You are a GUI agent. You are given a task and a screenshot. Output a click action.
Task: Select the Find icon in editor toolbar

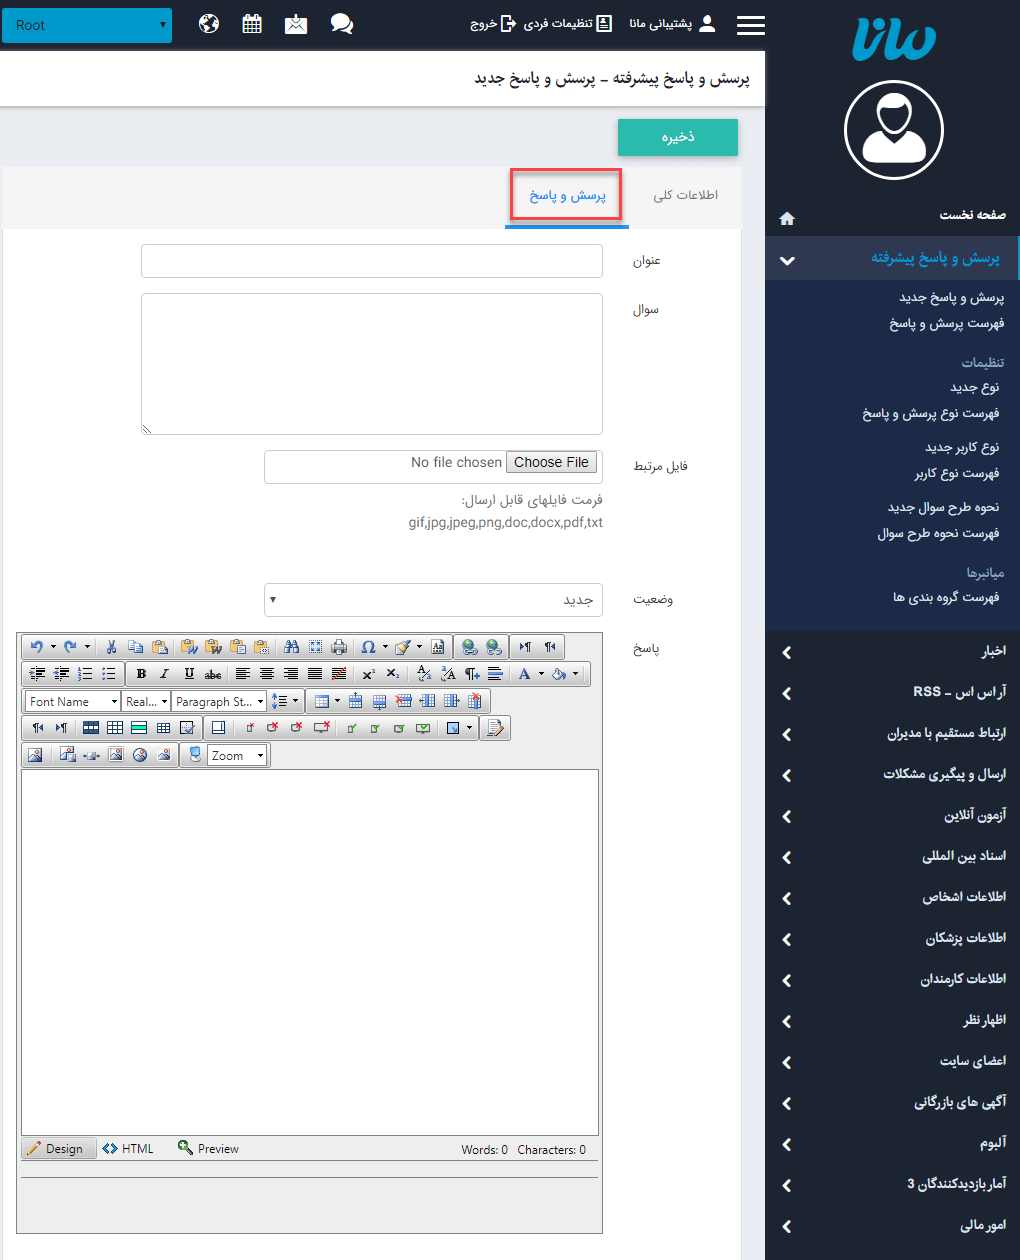[291, 647]
